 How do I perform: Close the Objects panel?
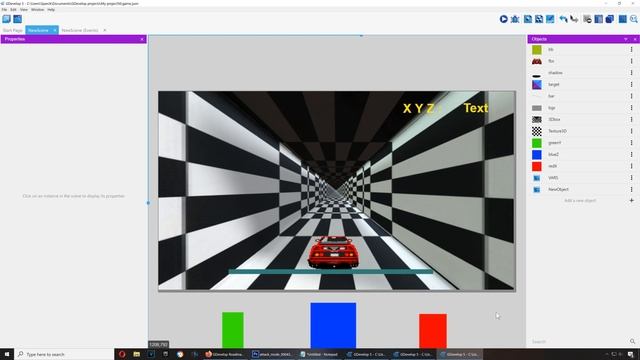(x=635, y=39)
